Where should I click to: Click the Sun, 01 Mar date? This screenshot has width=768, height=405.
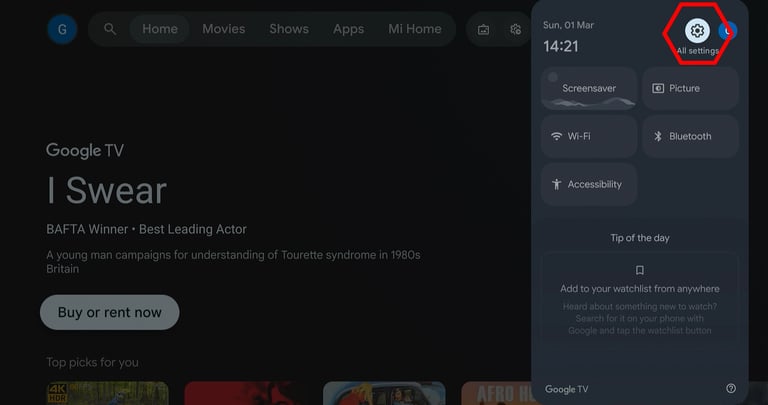pyautogui.click(x=569, y=25)
